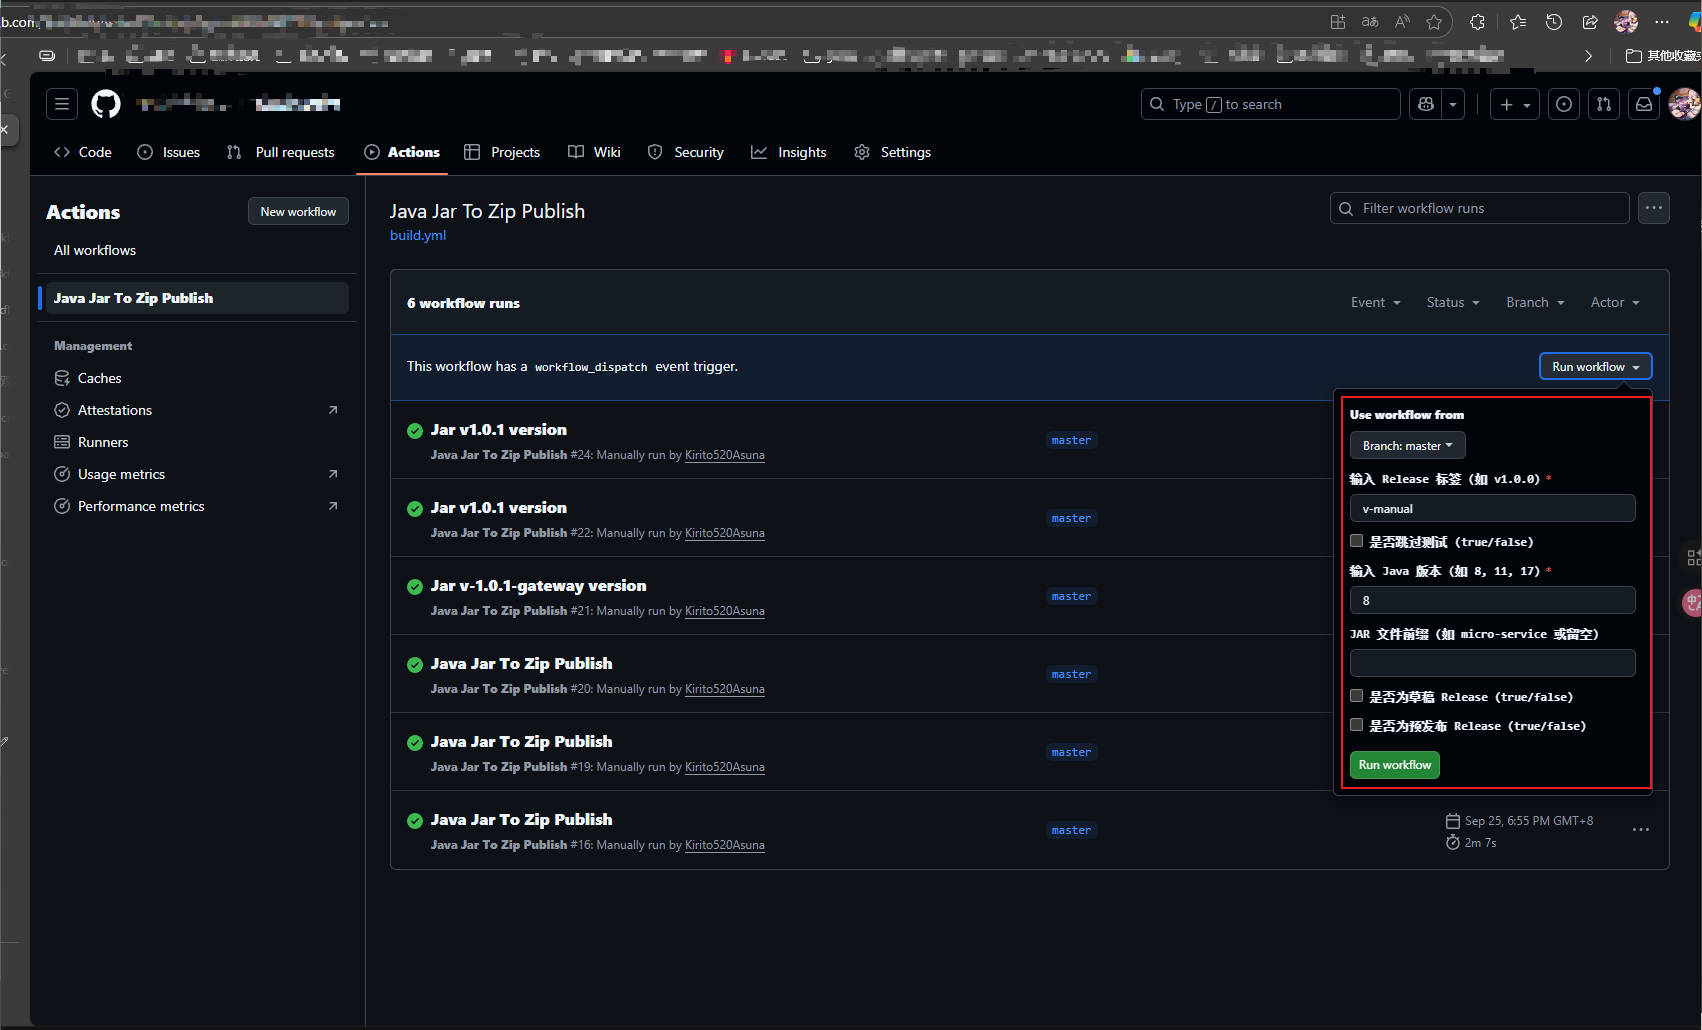Open options menu for run #16
Viewport: 1702px width, 1030px height.
click(x=1640, y=830)
